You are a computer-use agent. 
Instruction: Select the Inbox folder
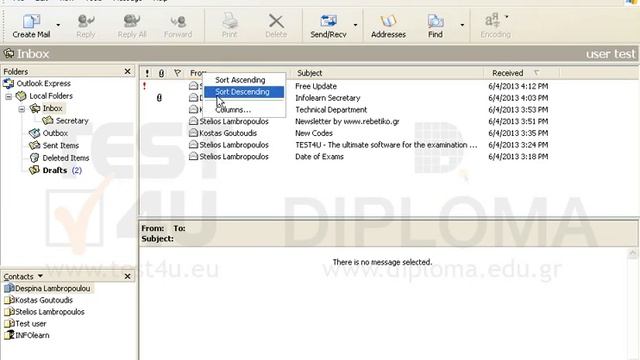(52, 108)
